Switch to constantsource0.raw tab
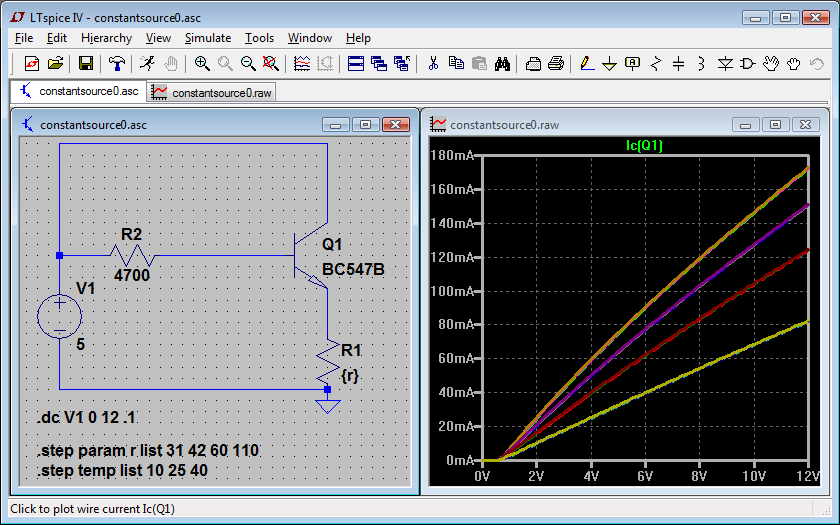Image resolution: width=840 pixels, height=525 pixels. [212, 93]
